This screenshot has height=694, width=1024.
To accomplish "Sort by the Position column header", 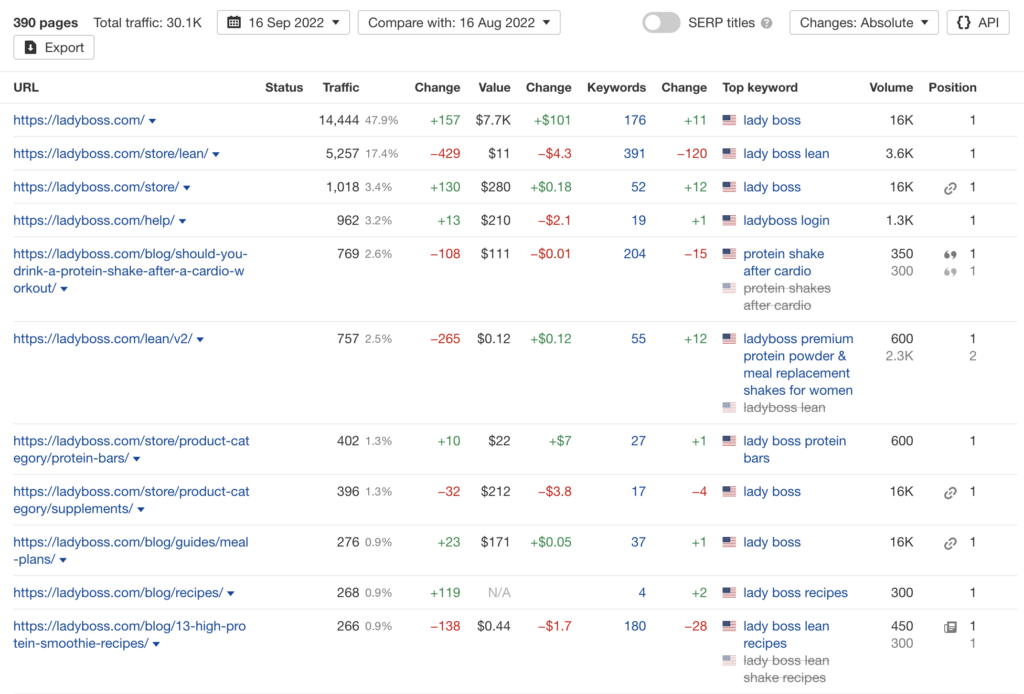I will pos(953,87).
